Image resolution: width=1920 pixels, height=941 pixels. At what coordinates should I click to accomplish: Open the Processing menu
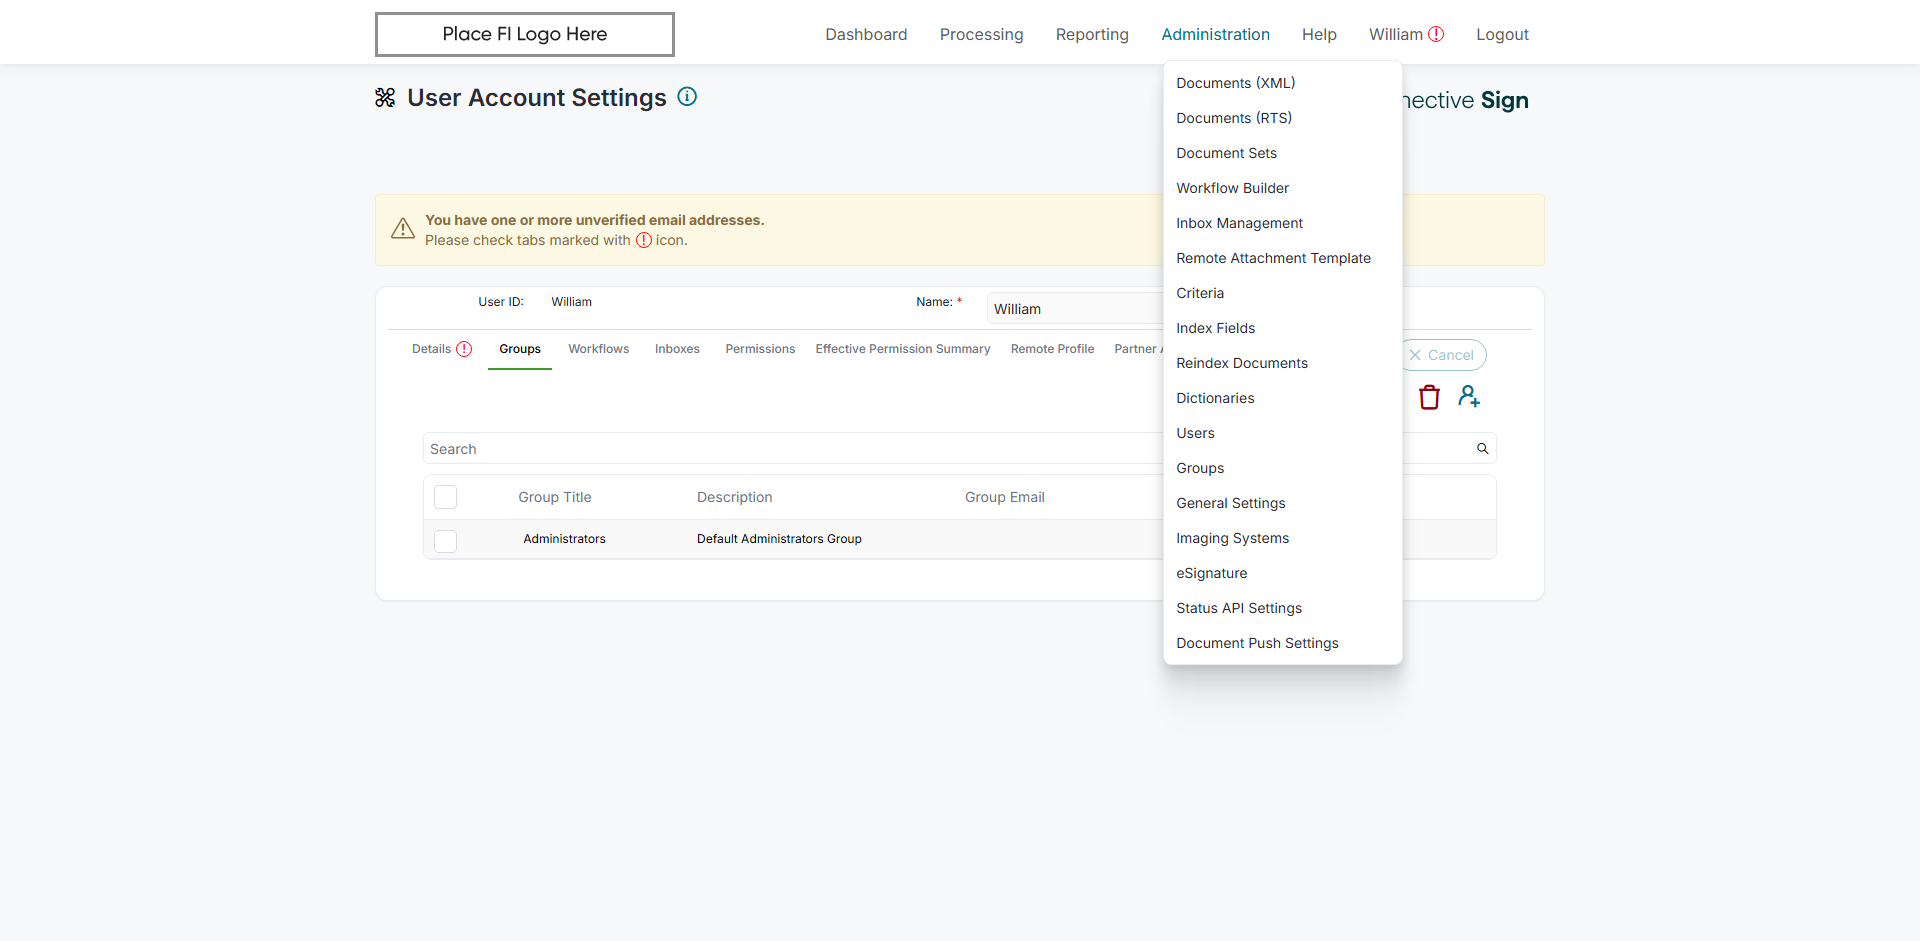[x=981, y=34]
